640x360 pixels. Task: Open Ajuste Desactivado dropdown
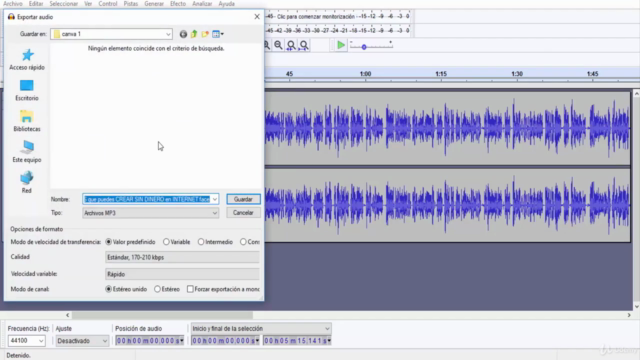(x=82, y=341)
